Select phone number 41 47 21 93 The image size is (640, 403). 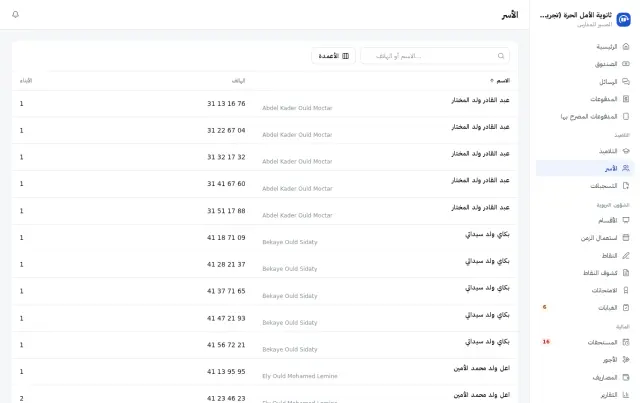(226, 318)
